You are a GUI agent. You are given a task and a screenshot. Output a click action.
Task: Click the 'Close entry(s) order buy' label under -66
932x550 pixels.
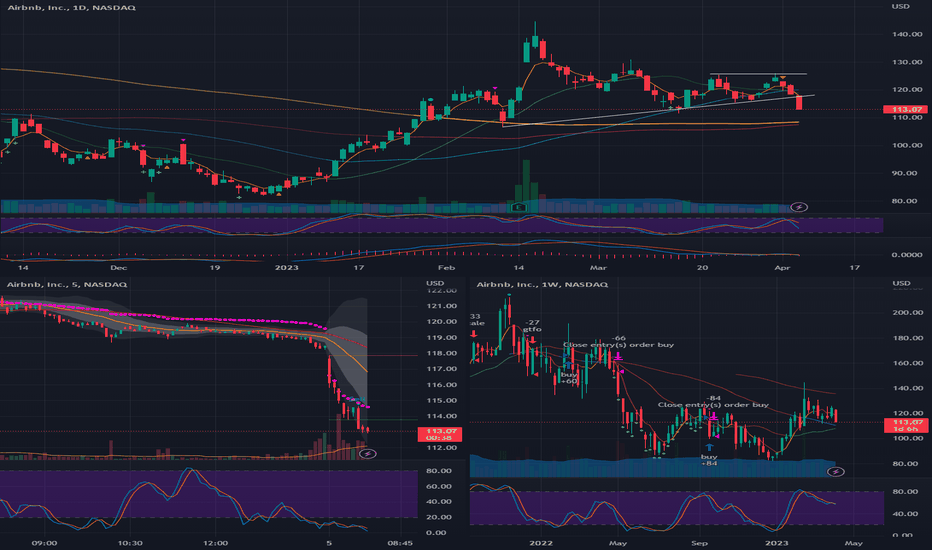618,345
